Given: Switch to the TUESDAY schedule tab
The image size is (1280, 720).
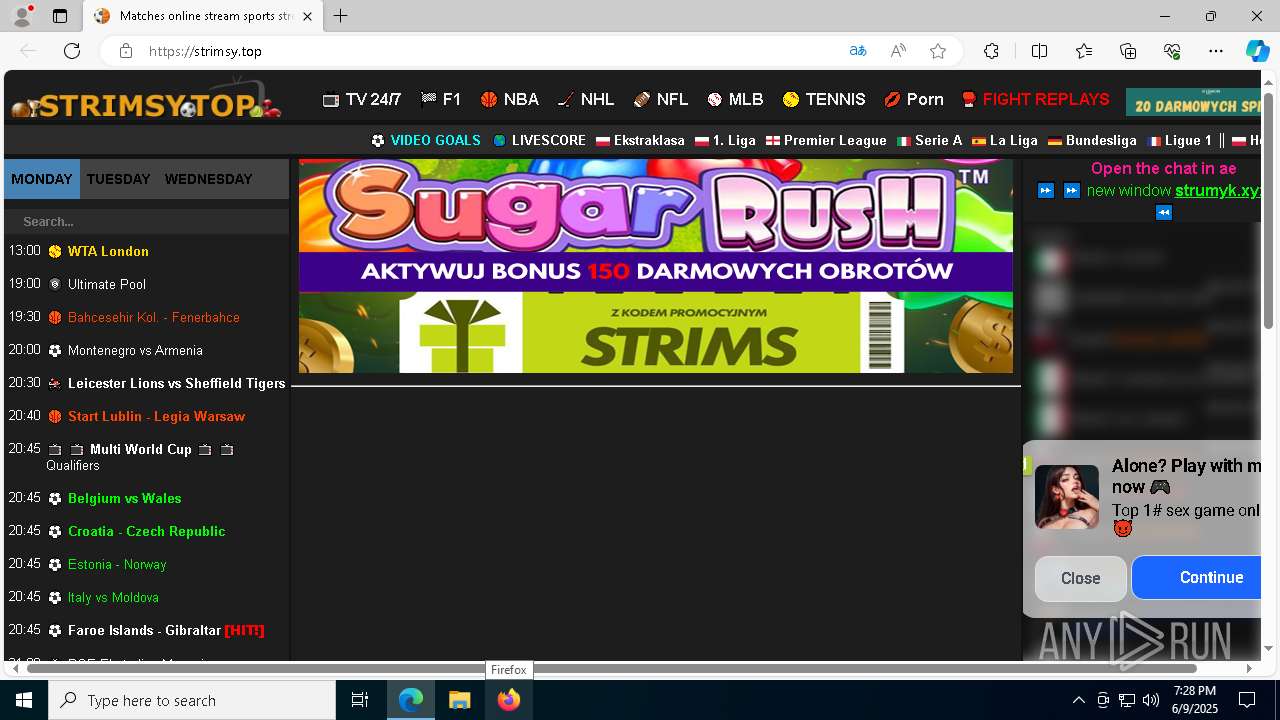Looking at the screenshot, I should point(118,179).
